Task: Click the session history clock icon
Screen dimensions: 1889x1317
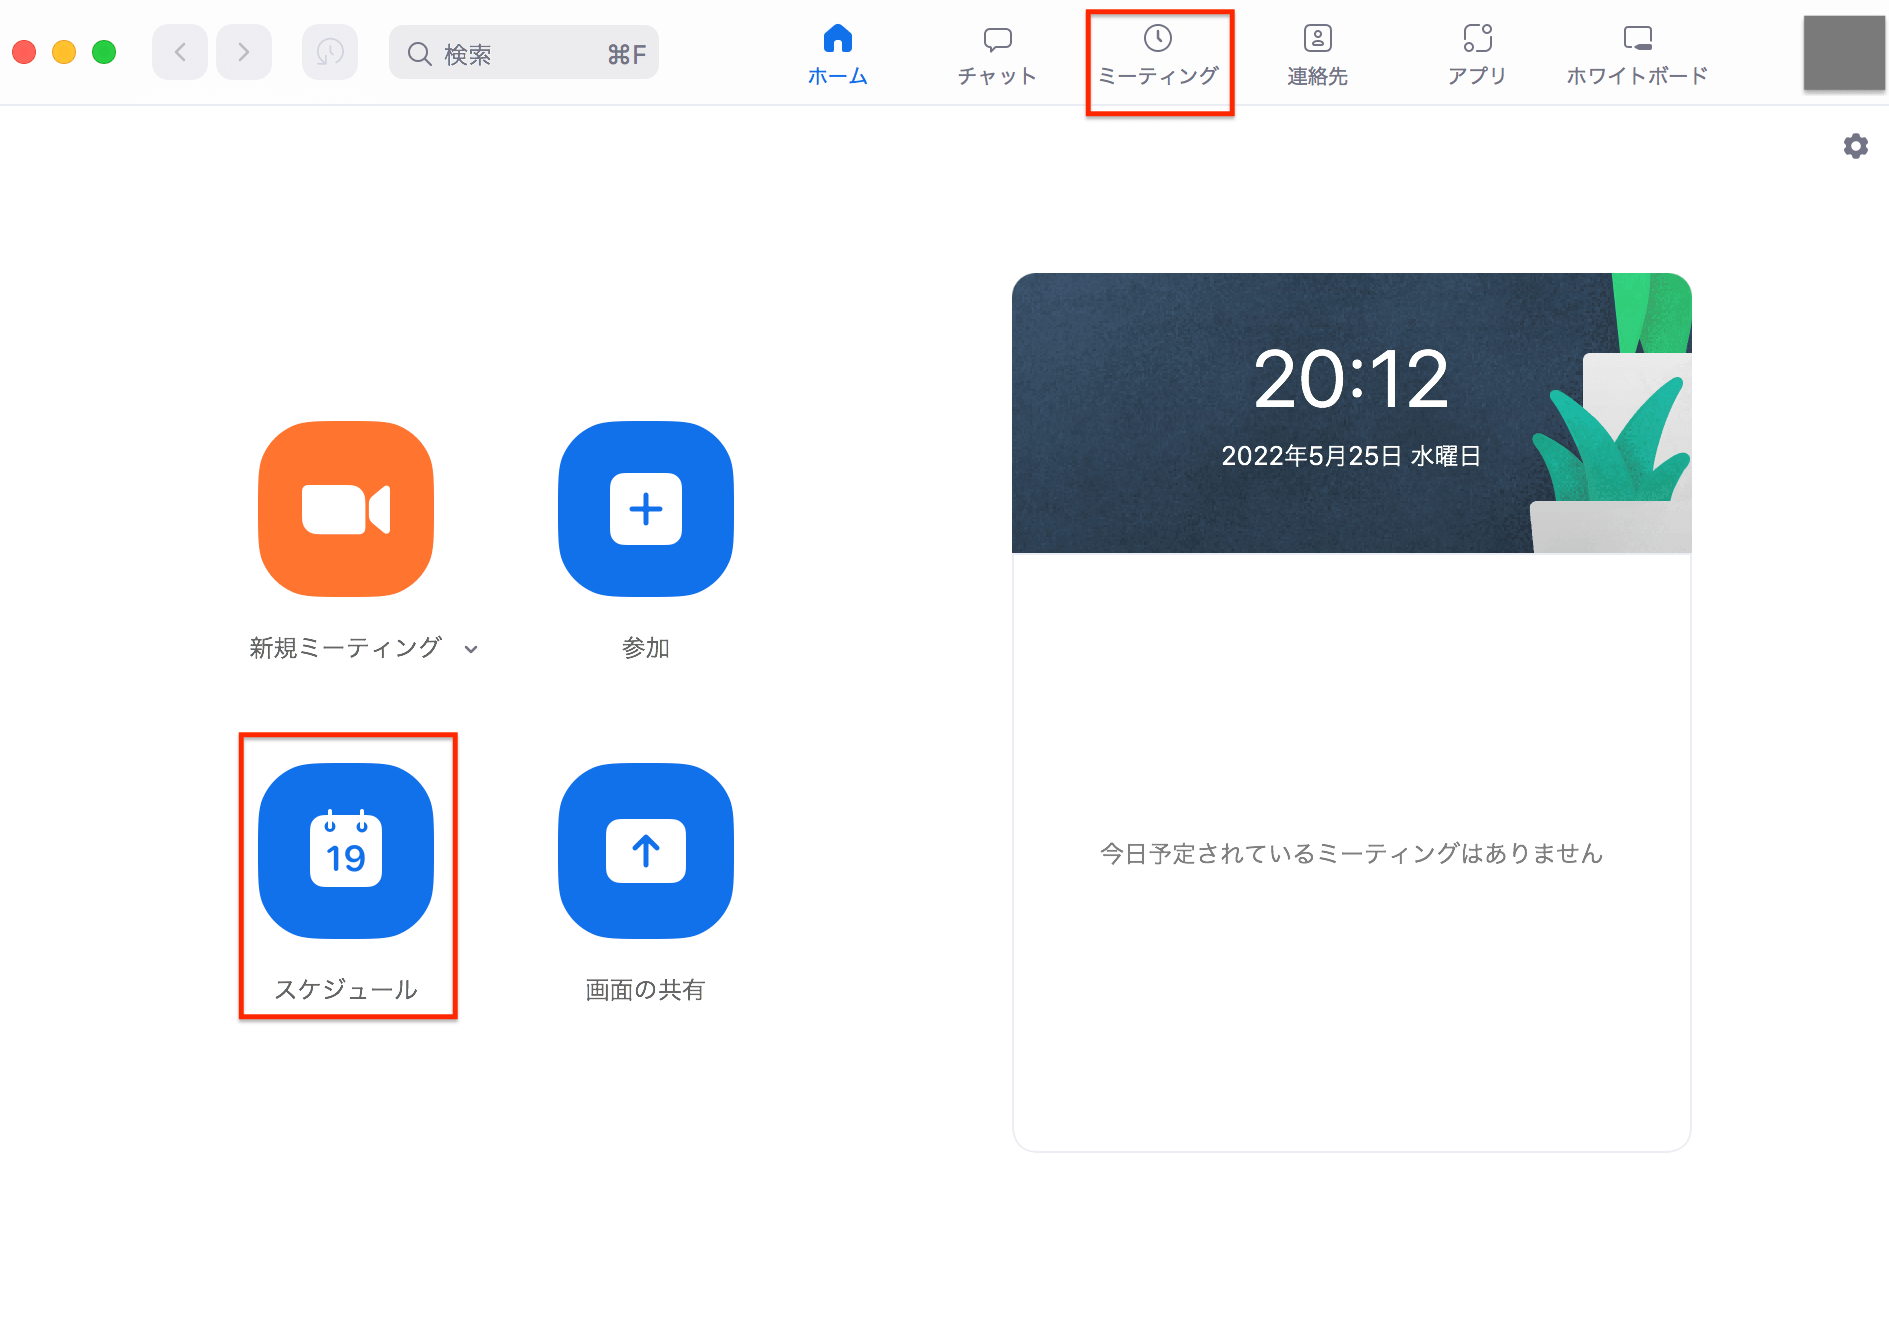Action: point(330,52)
